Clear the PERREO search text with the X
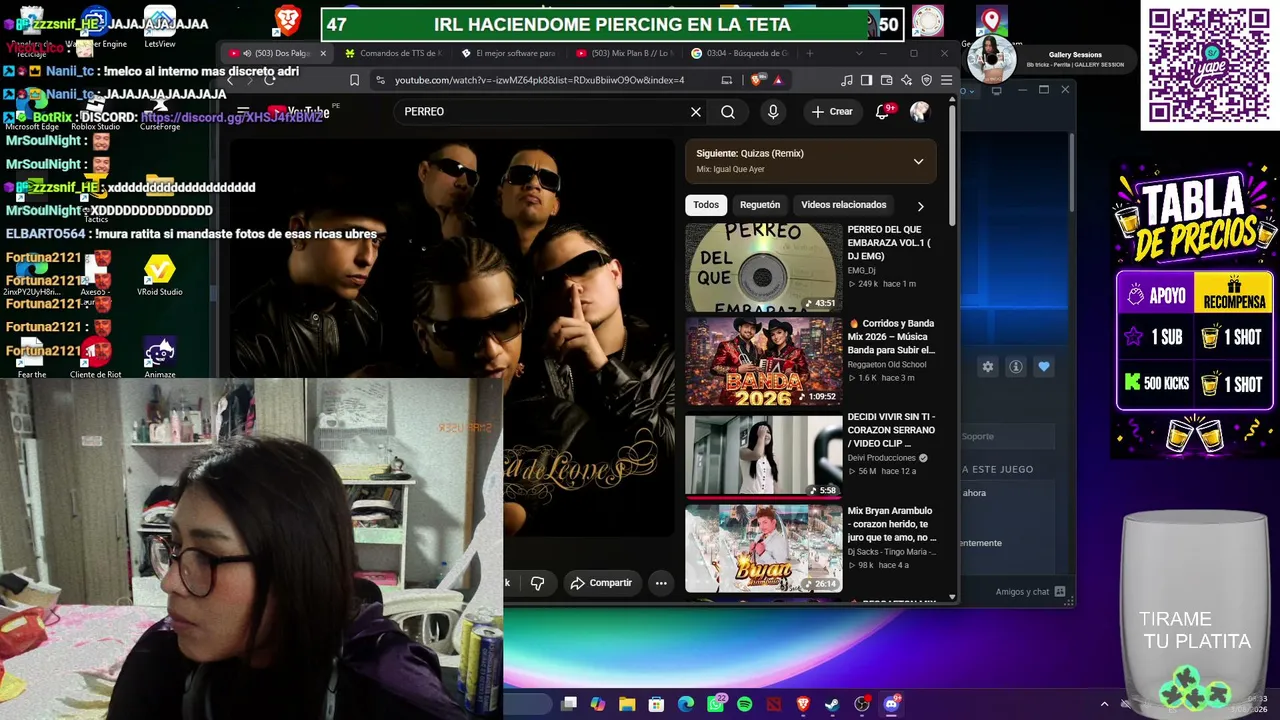 [696, 112]
